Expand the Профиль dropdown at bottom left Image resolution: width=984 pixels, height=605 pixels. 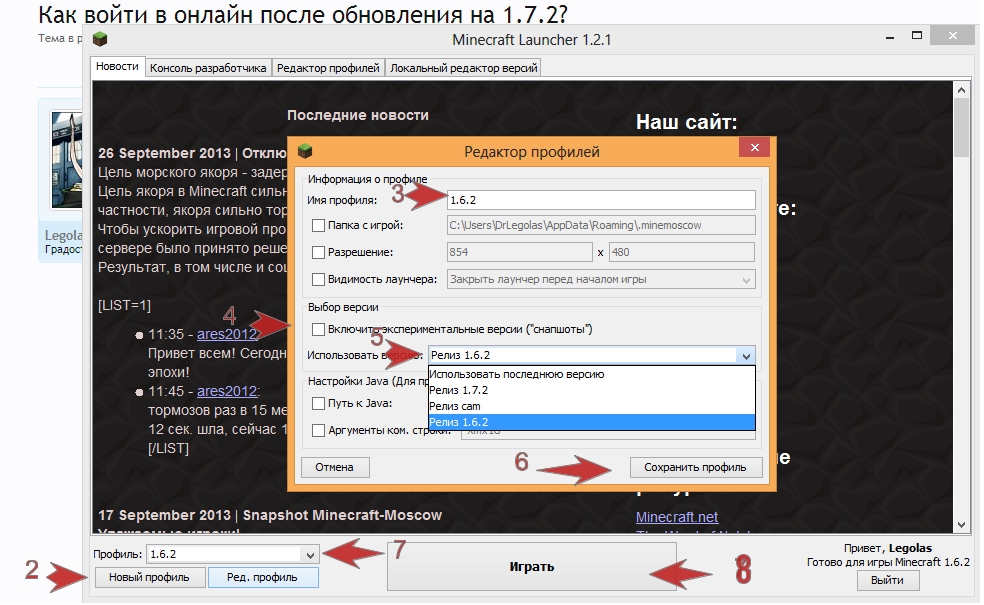[310, 554]
